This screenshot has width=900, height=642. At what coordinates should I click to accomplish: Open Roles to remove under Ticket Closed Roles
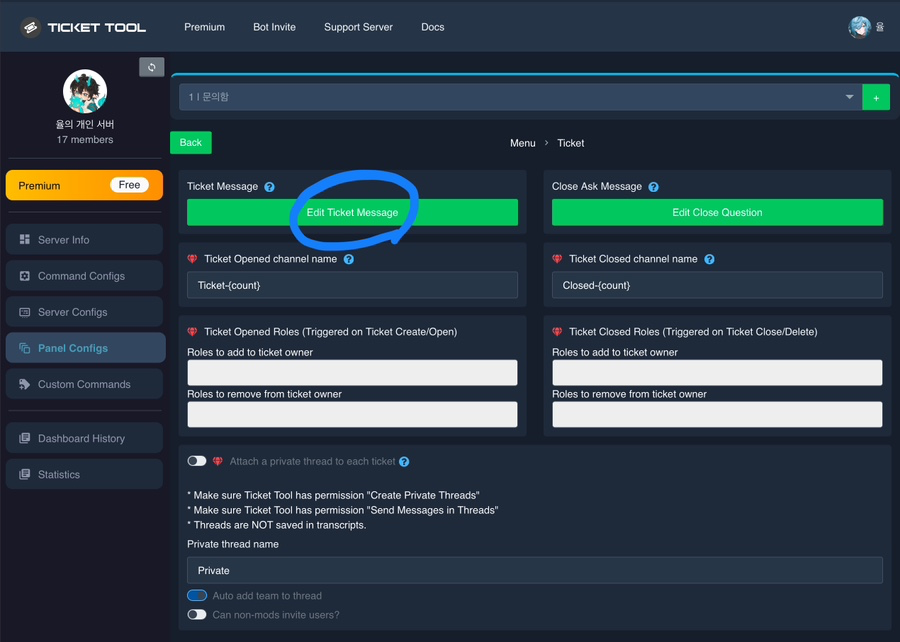(x=717, y=414)
